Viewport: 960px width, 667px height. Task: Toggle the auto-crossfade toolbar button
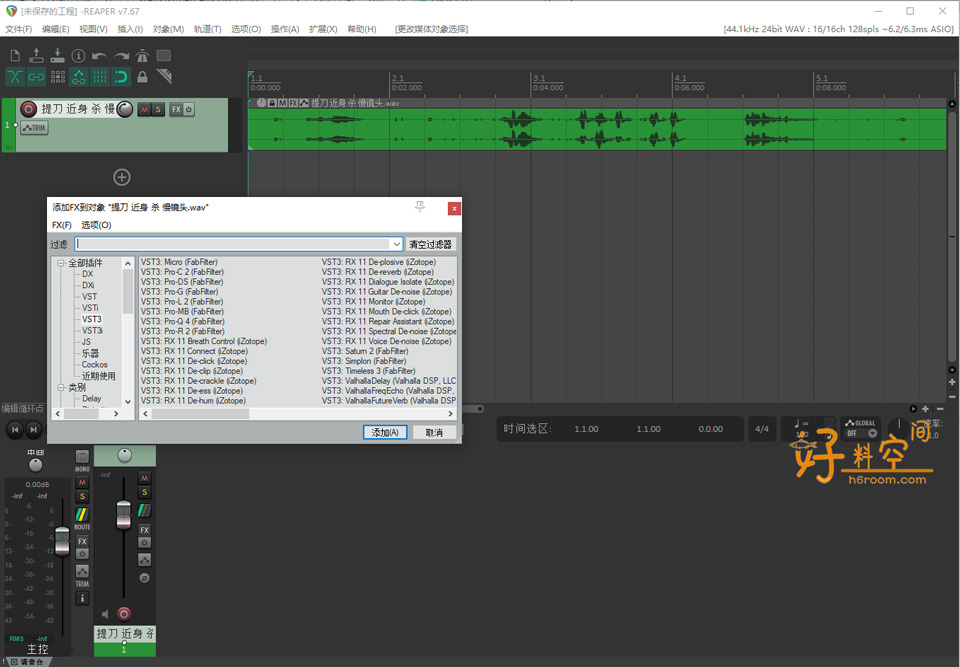(16, 77)
